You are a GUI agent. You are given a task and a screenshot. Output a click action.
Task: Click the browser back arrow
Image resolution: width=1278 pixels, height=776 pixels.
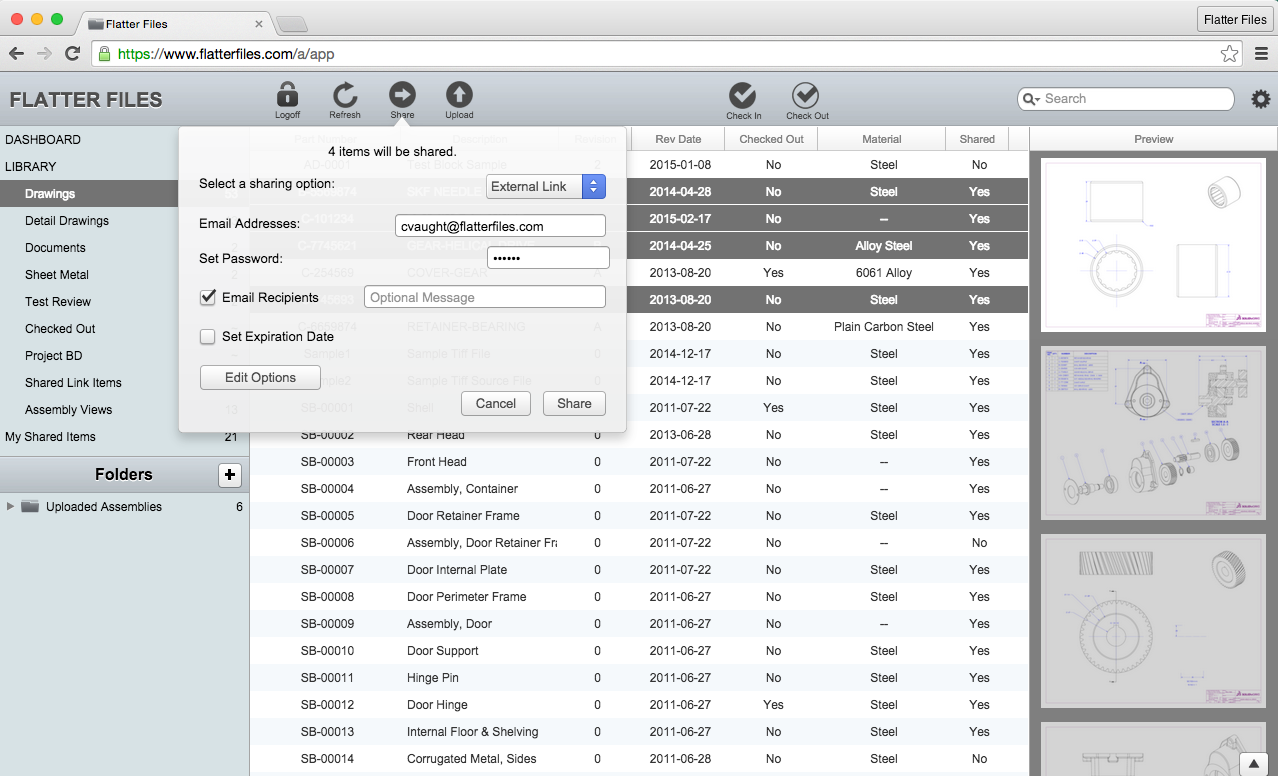(x=16, y=54)
